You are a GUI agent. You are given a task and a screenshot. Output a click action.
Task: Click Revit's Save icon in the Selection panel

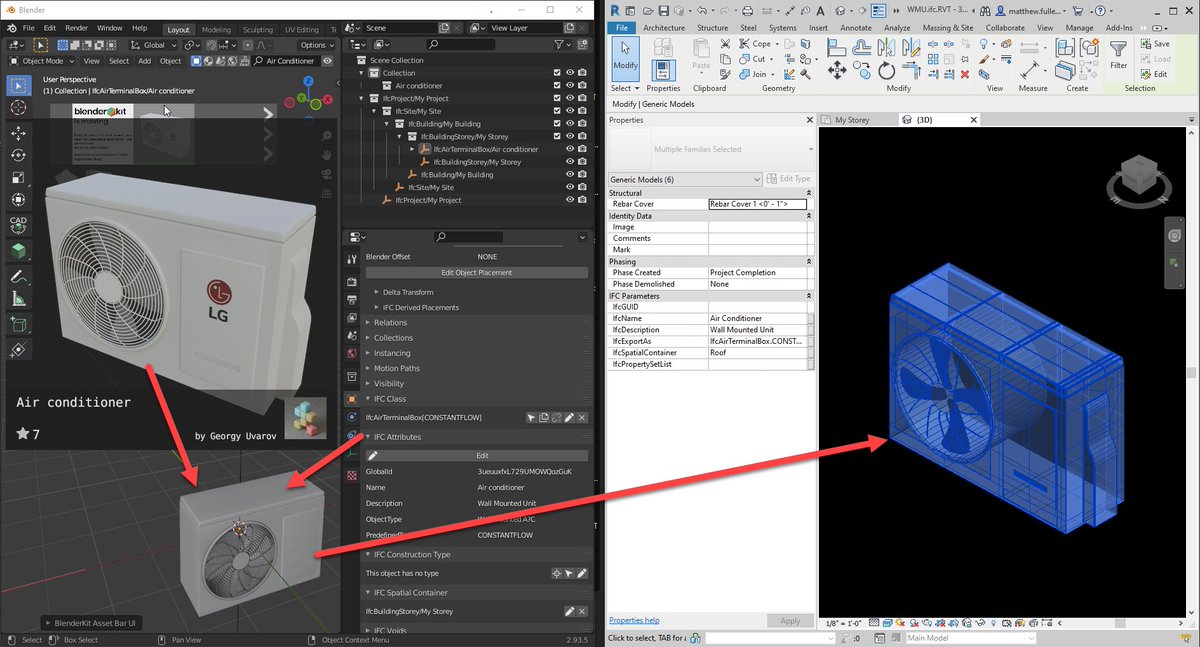[x=1145, y=44]
